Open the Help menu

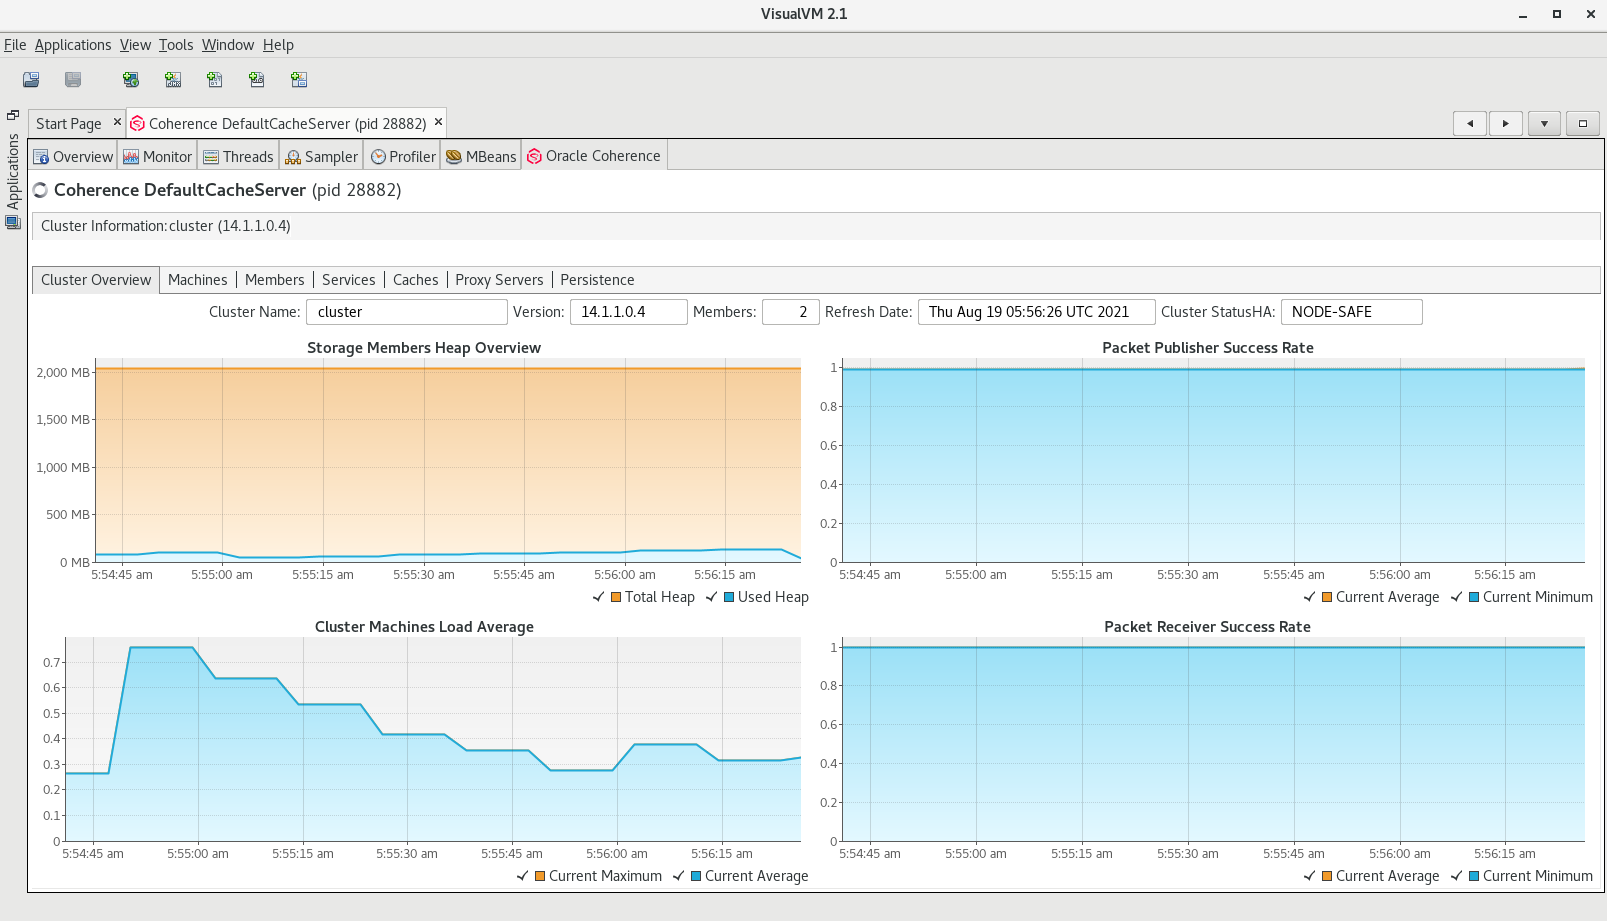coord(278,45)
